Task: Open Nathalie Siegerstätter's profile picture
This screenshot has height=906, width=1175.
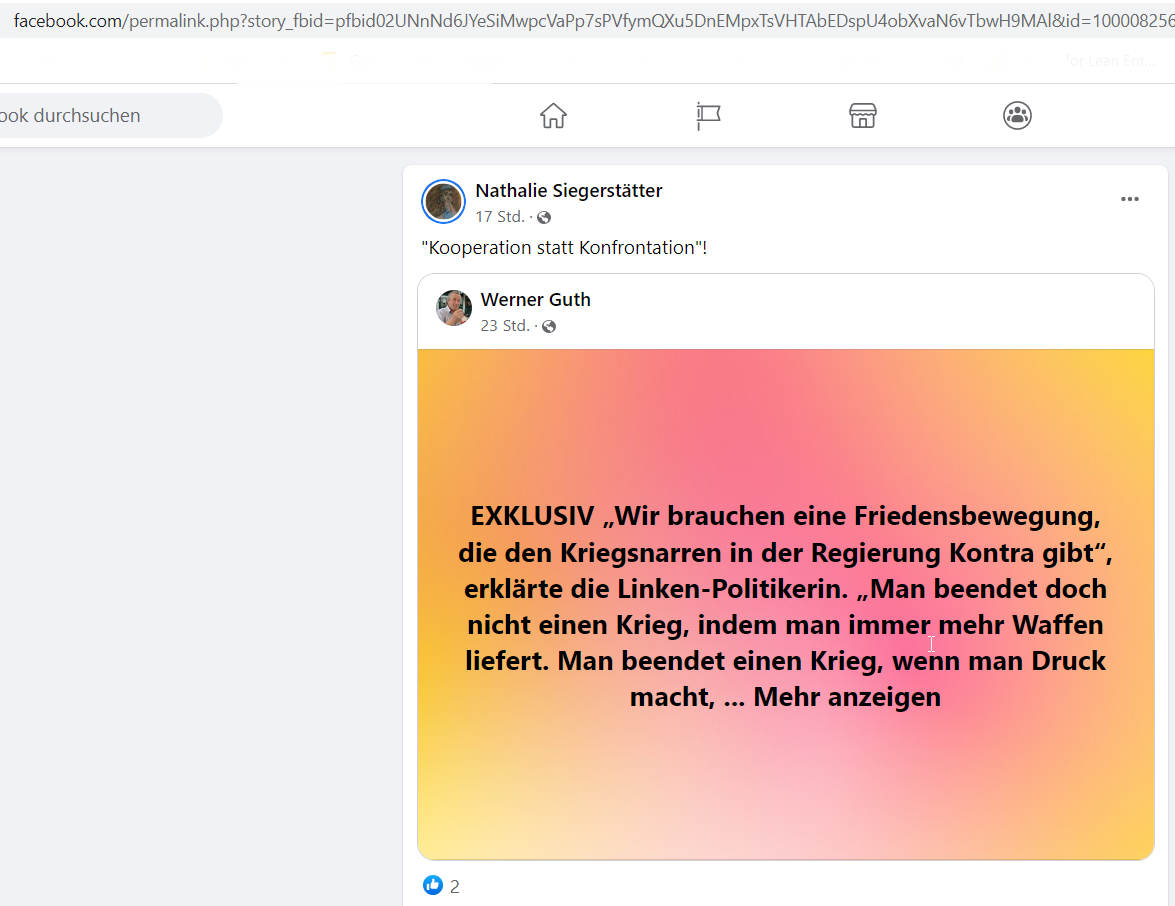Action: 444,202
